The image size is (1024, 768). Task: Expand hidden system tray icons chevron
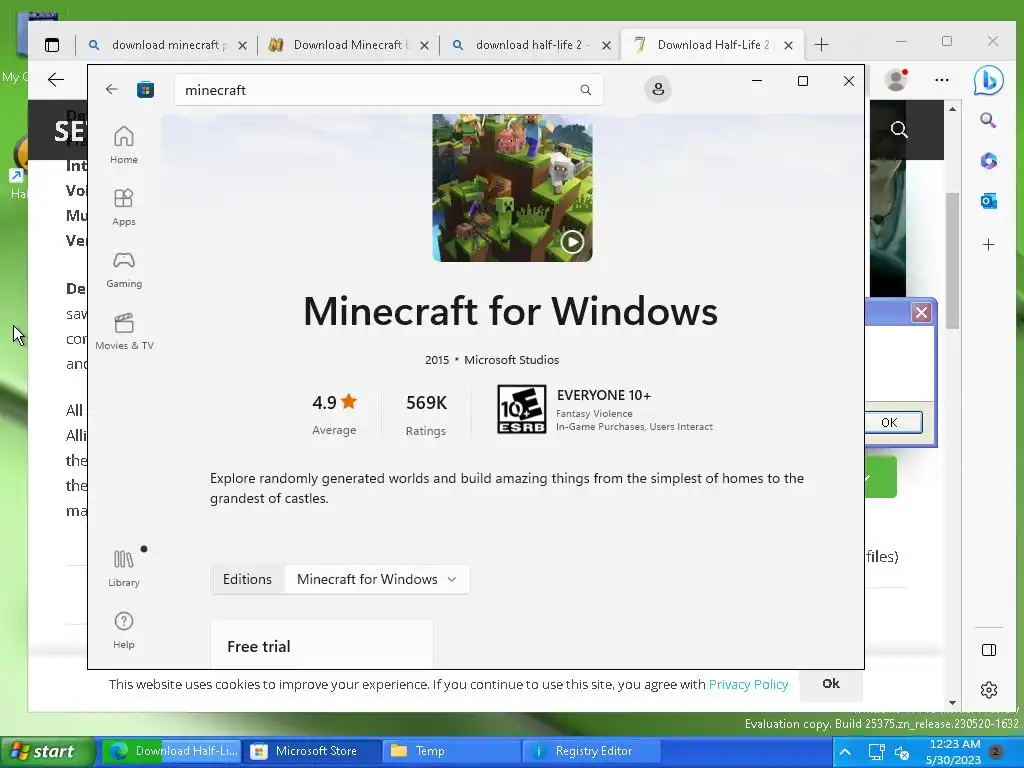(x=845, y=752)
